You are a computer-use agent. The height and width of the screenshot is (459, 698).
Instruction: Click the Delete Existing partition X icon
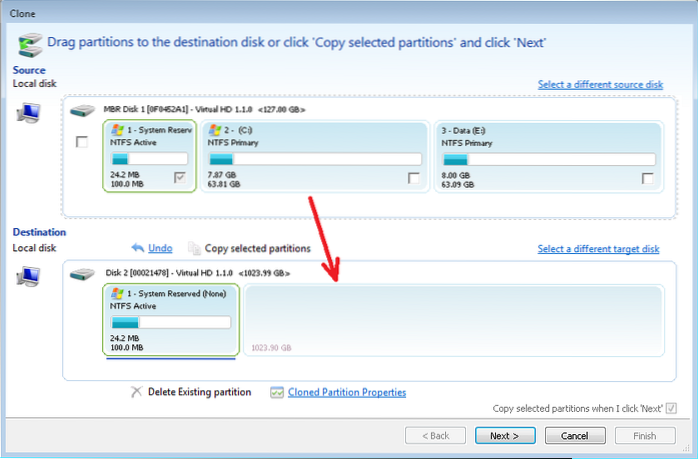136,392
